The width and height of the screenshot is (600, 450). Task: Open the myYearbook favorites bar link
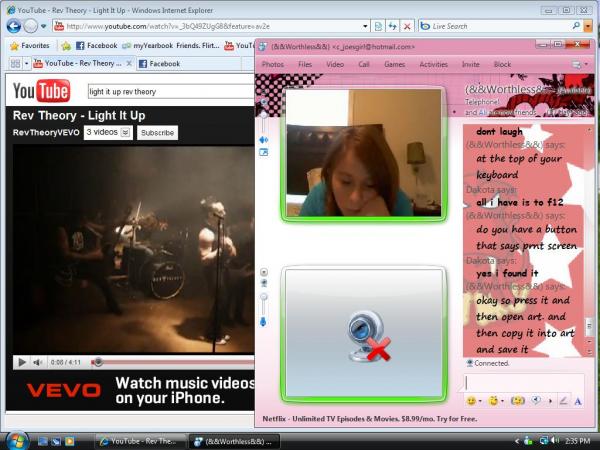click(171, 46)
